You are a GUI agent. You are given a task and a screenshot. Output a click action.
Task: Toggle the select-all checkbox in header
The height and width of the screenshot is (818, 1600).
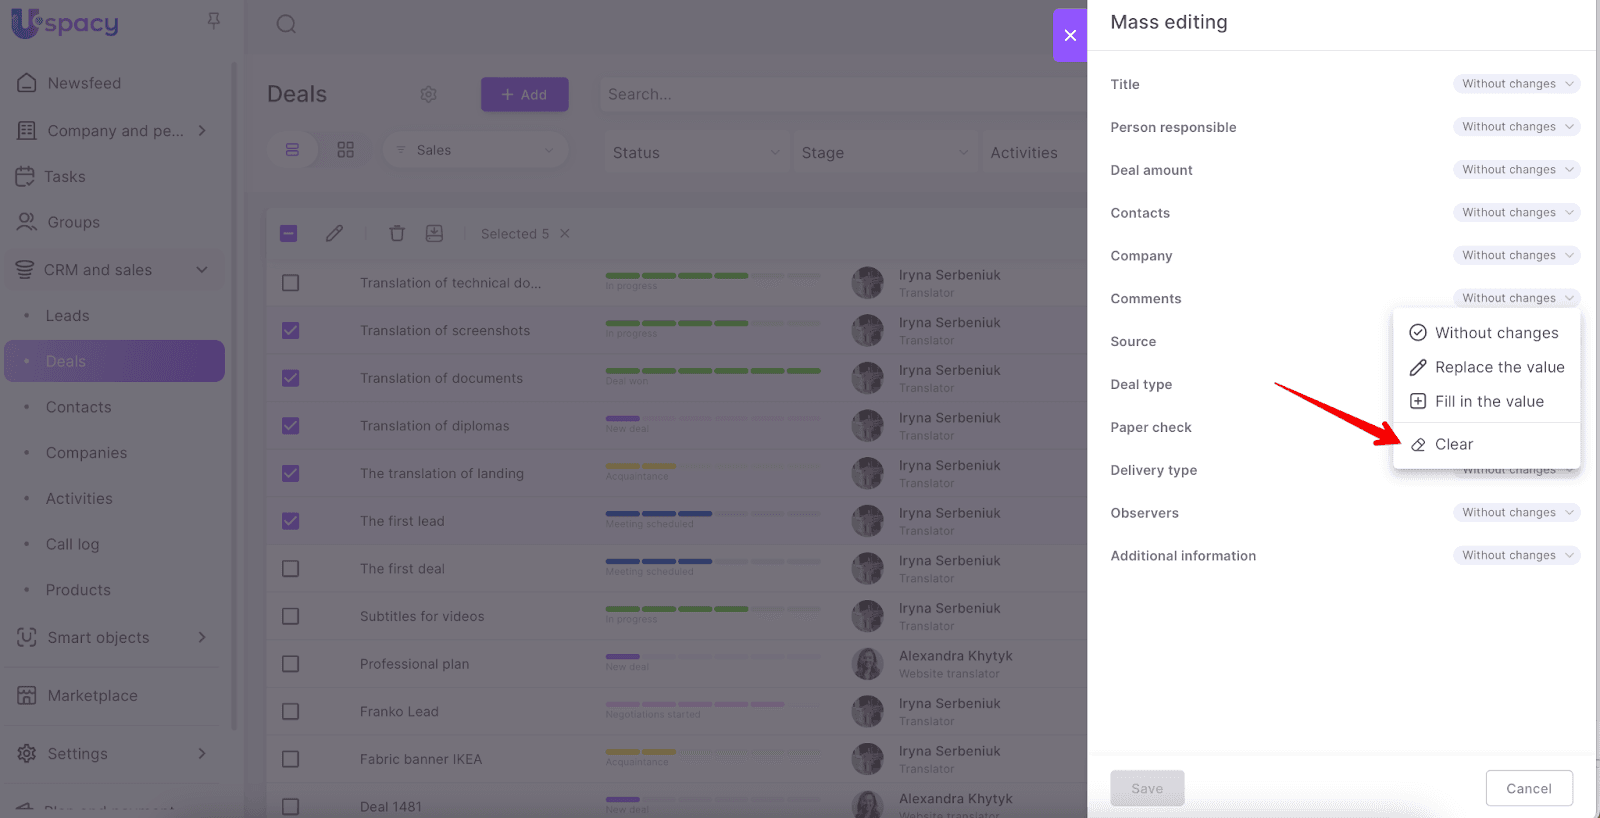(289, 233)
